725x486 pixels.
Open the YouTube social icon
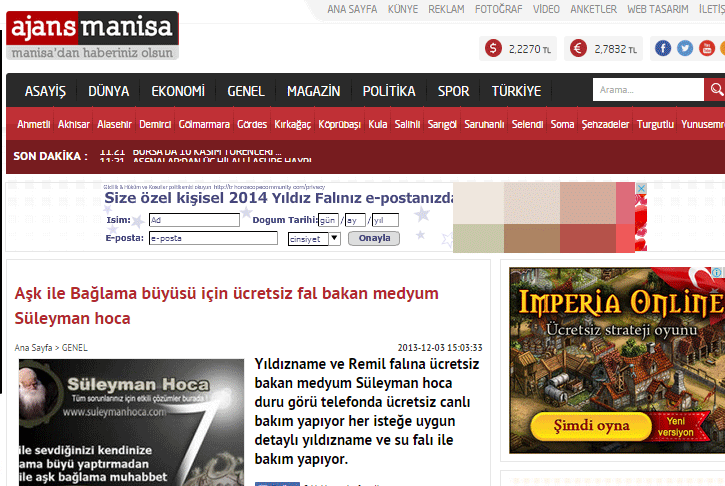click(x=707, y=48)
